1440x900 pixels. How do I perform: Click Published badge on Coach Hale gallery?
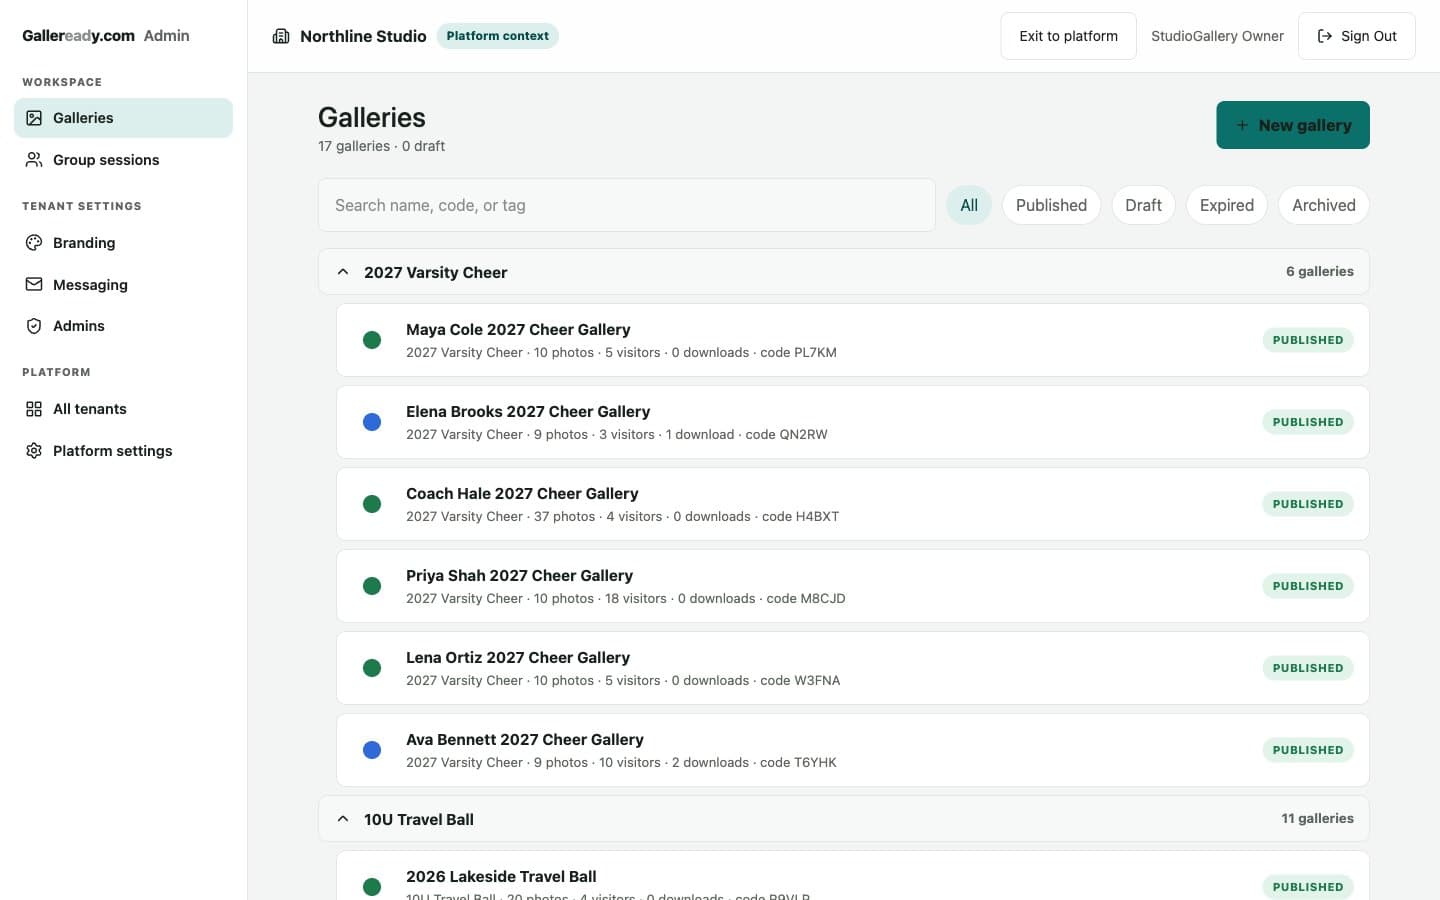(x=1308, y=504)
